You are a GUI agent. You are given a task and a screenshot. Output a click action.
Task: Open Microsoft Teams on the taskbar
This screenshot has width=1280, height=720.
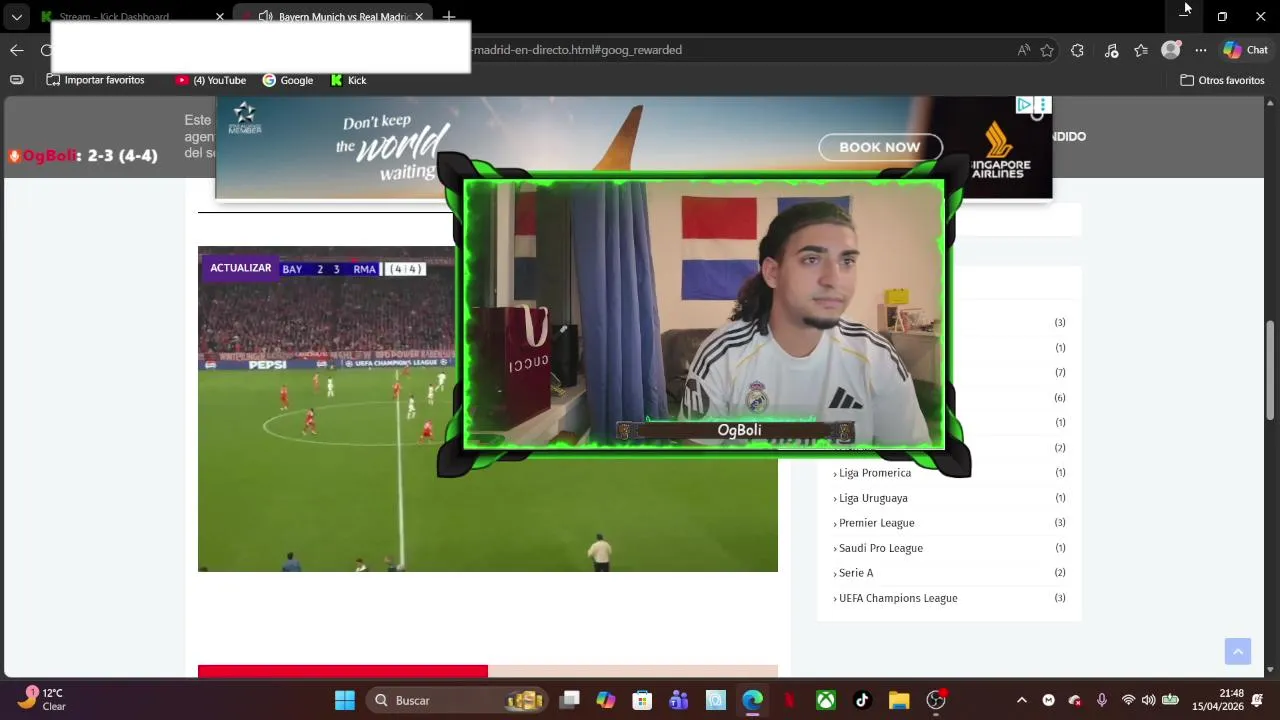point(679,700)
